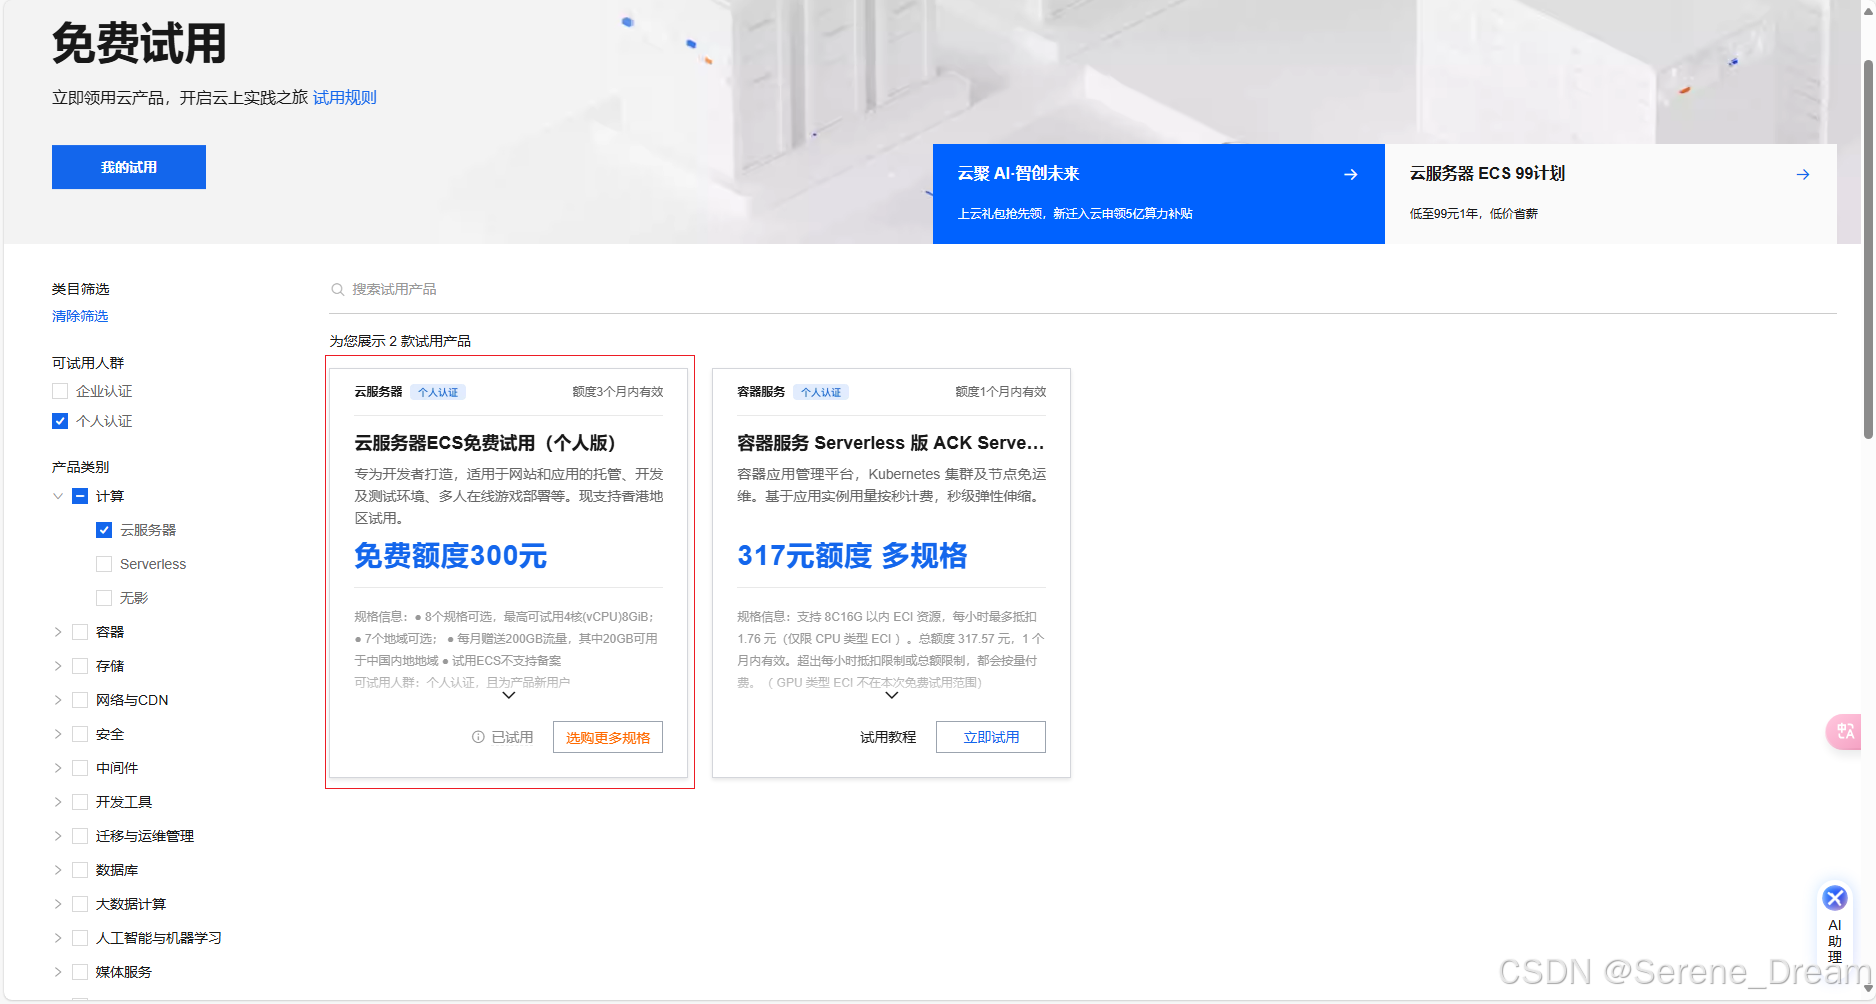Expand the 中间件 category
Viewport: 1876px width, 1004px height.
(57, 768)
